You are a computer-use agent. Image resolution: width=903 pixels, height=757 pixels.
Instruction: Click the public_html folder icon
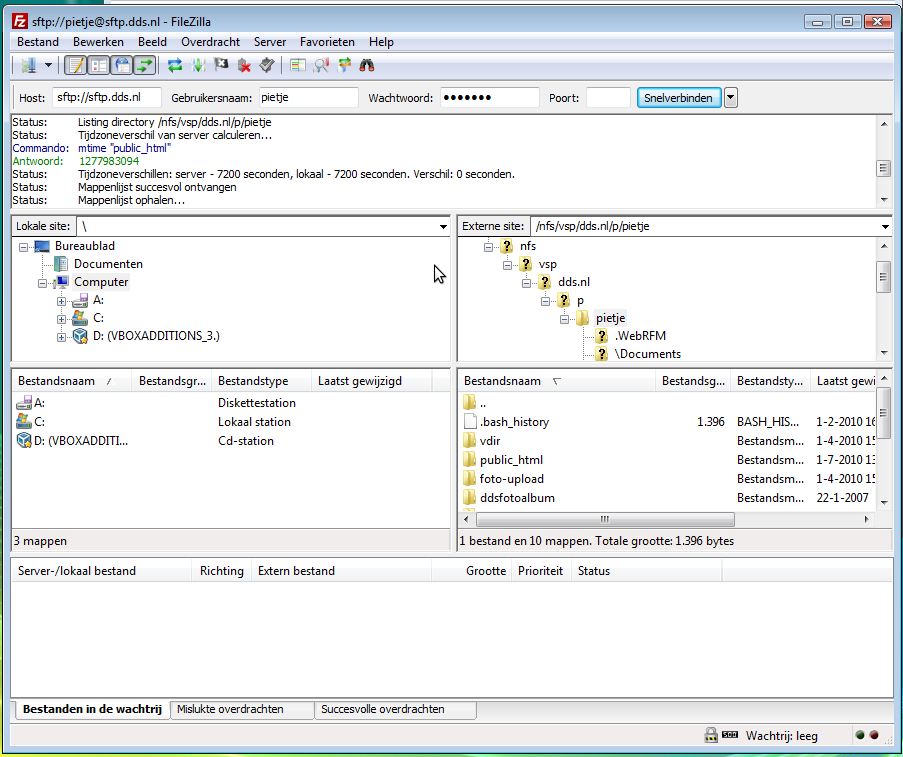point(470,460)
